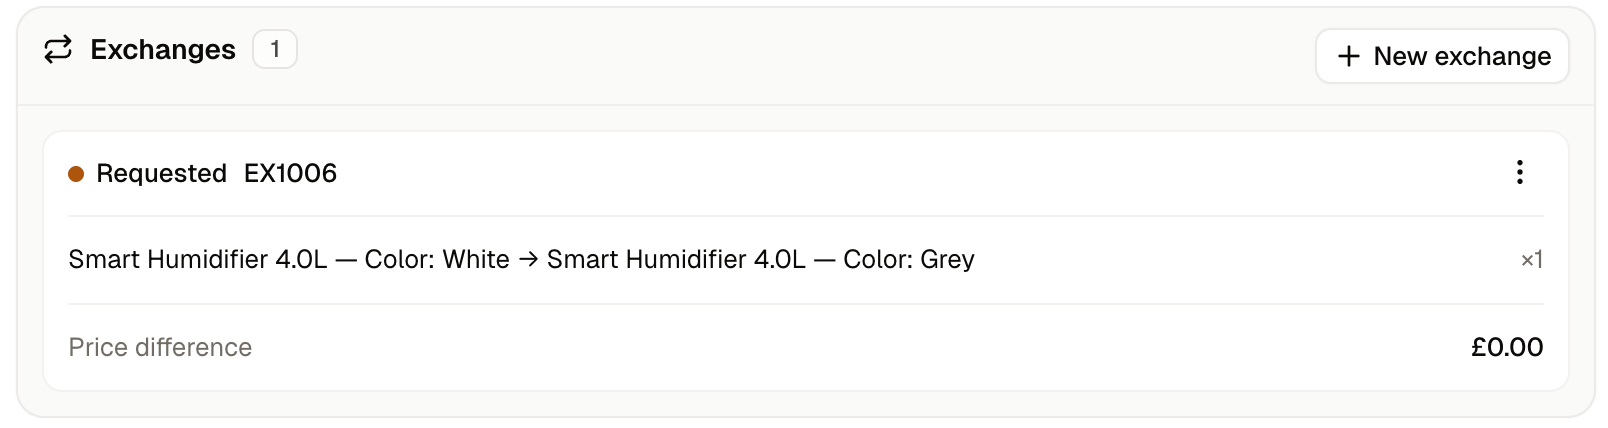Open the three-dot menu for EX1006
1608x428 pixels.
[x=1519, y=173]
